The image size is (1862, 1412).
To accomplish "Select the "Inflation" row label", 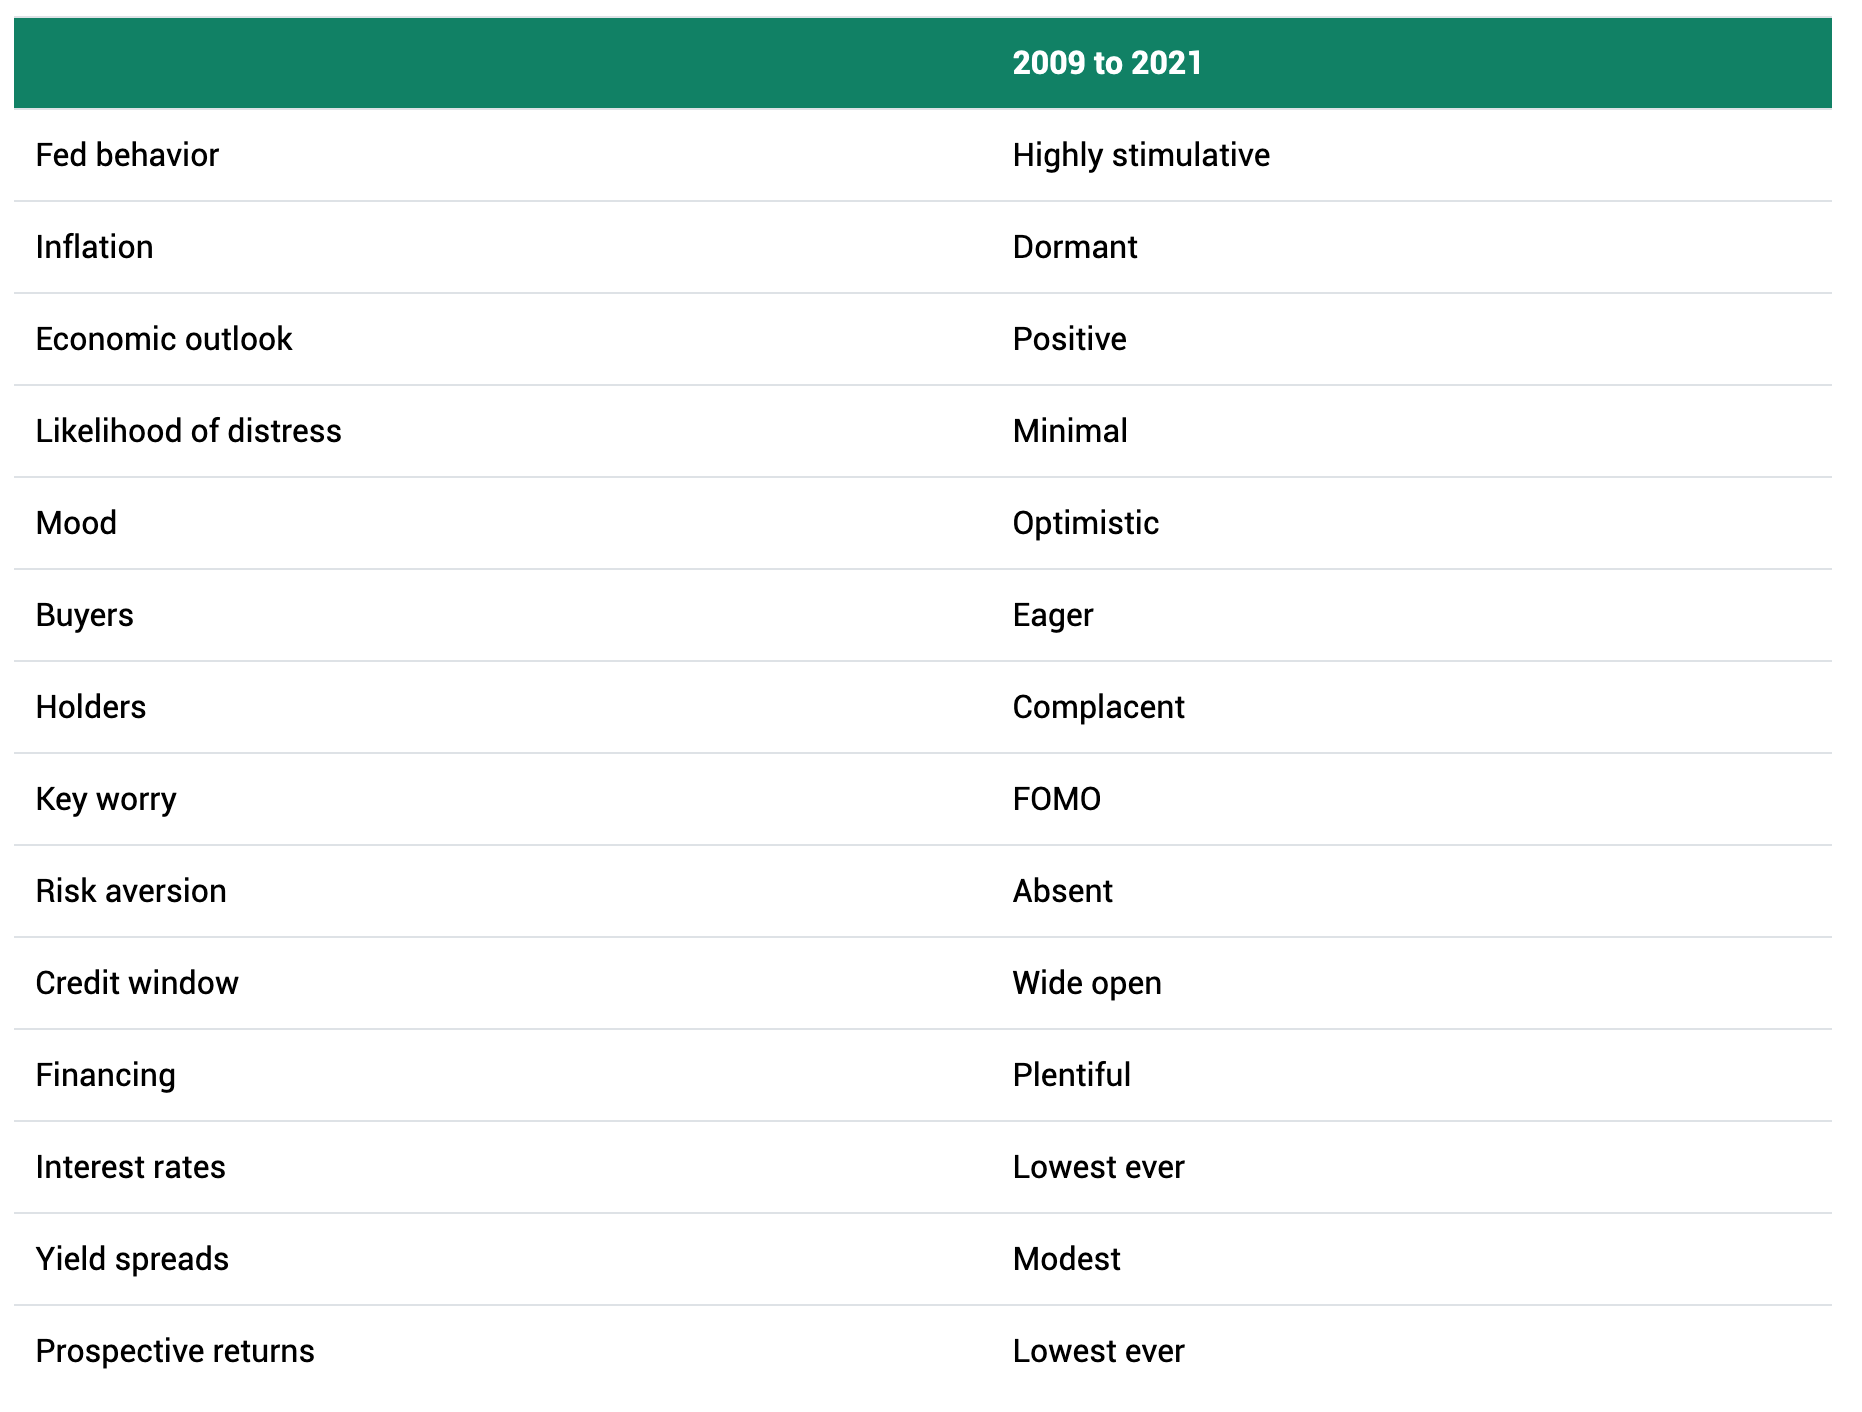I will tap(94, 247).
